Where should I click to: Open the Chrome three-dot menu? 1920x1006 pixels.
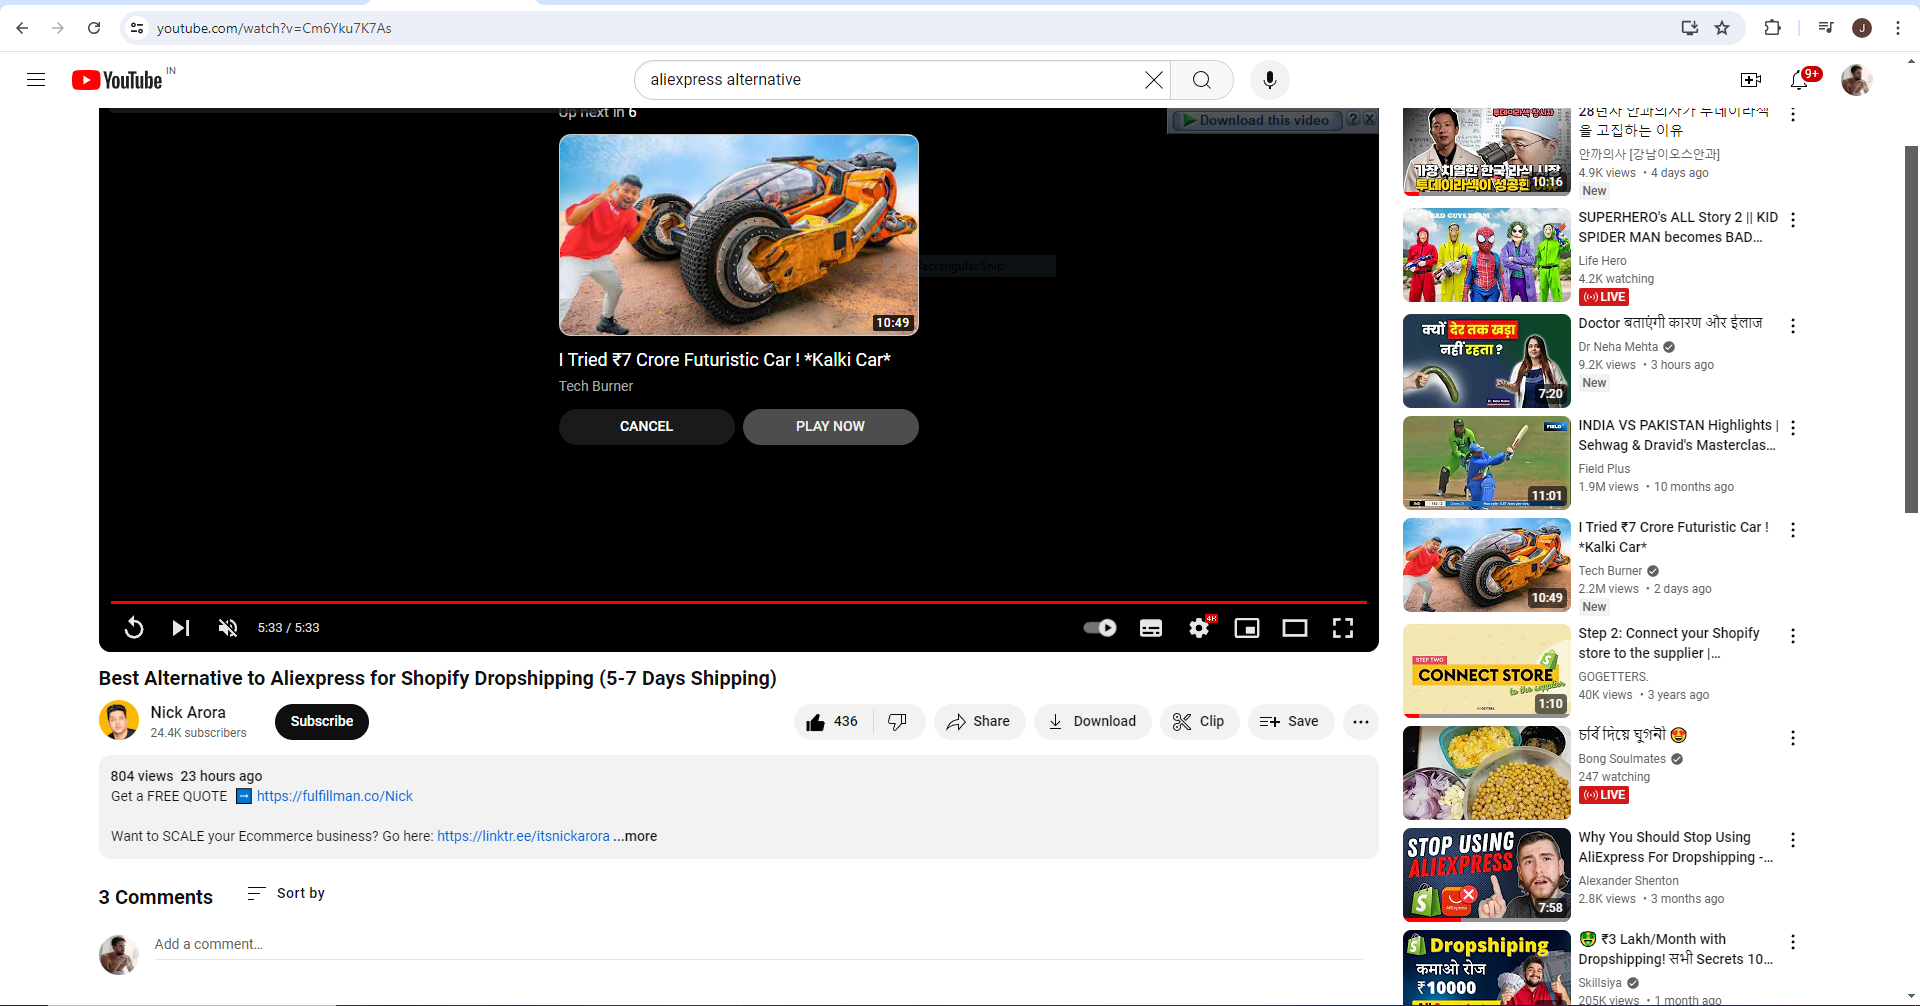coord(1898,28)
